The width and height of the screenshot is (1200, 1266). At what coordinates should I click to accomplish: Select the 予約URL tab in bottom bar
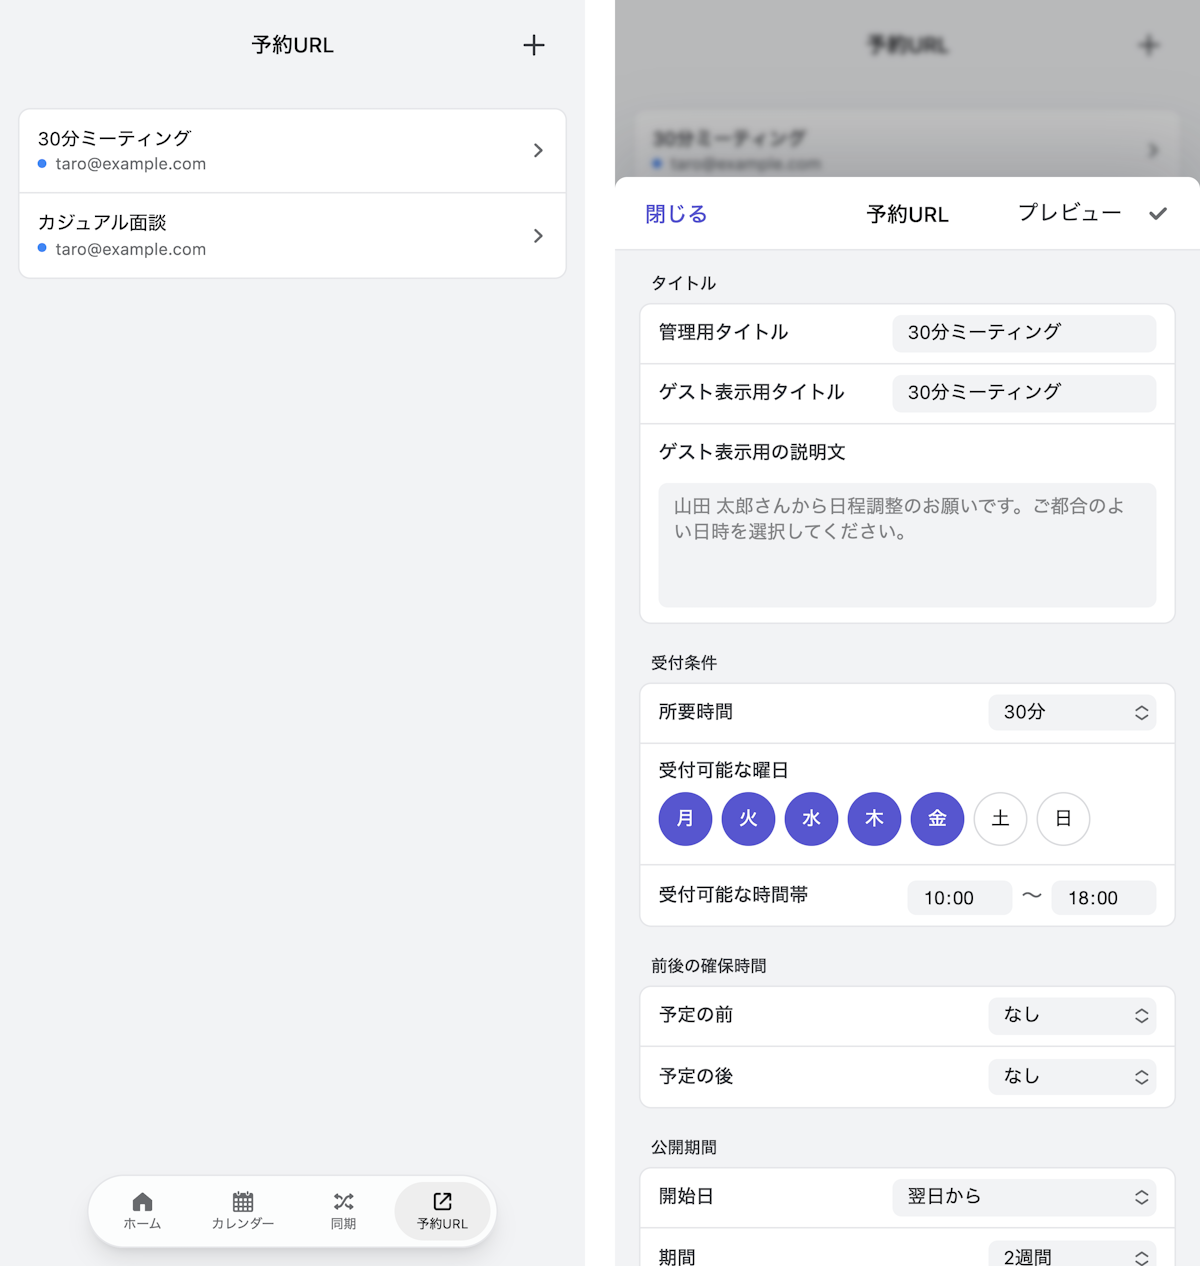442,1211
